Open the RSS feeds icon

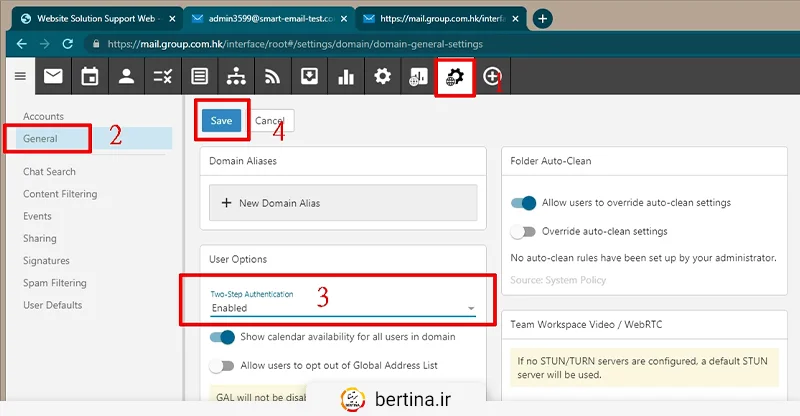coord(272,76)
